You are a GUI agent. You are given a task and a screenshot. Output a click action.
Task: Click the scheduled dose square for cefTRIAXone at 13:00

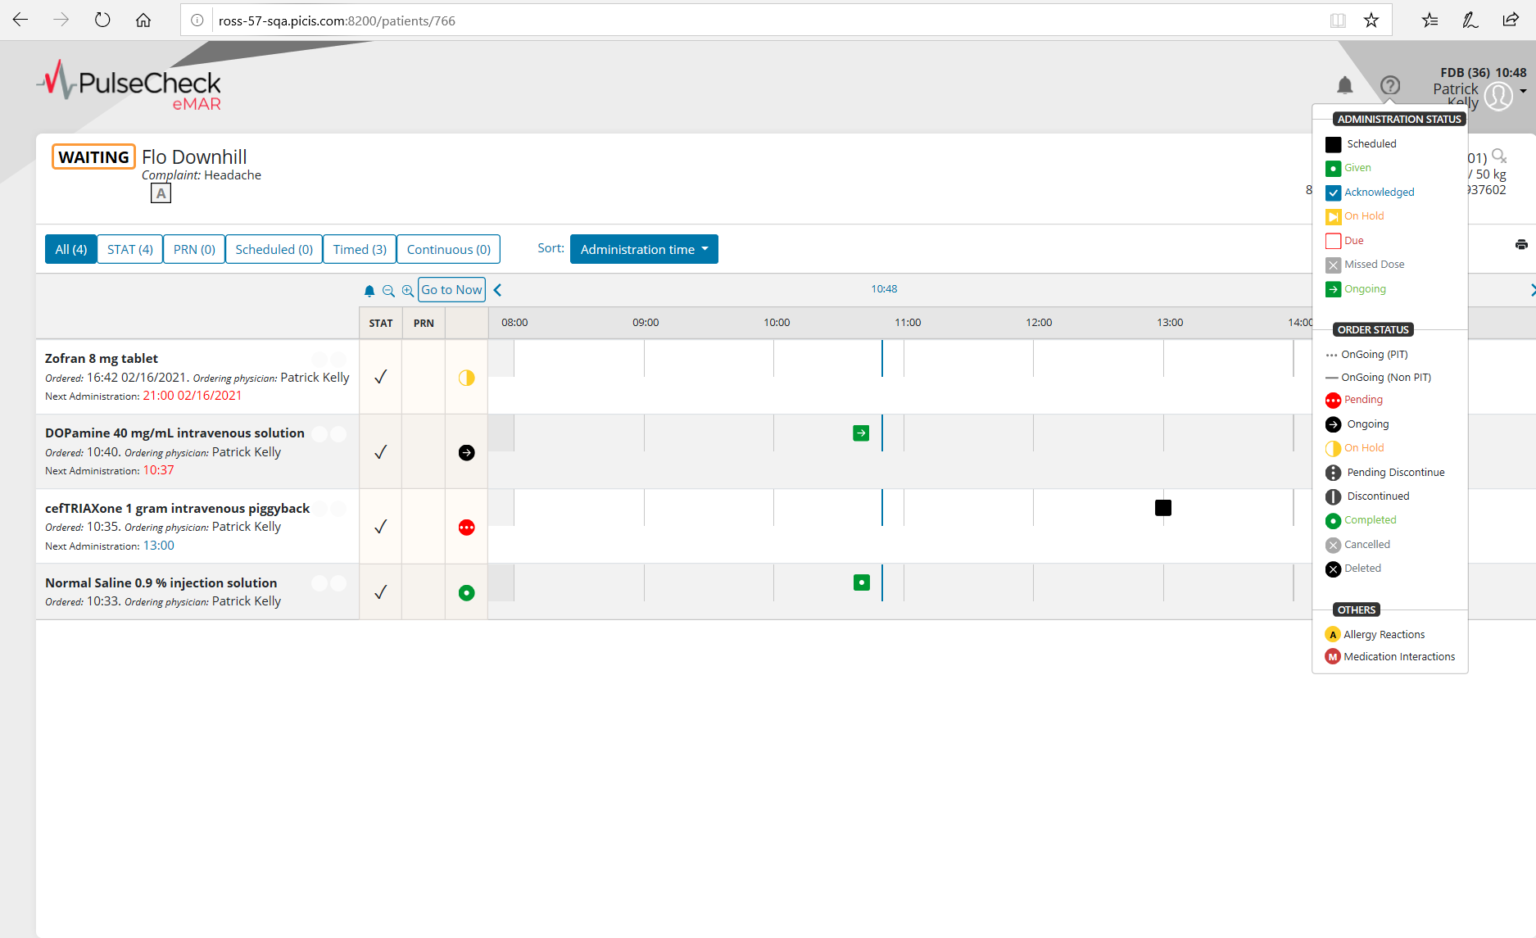click(1162, 507)
